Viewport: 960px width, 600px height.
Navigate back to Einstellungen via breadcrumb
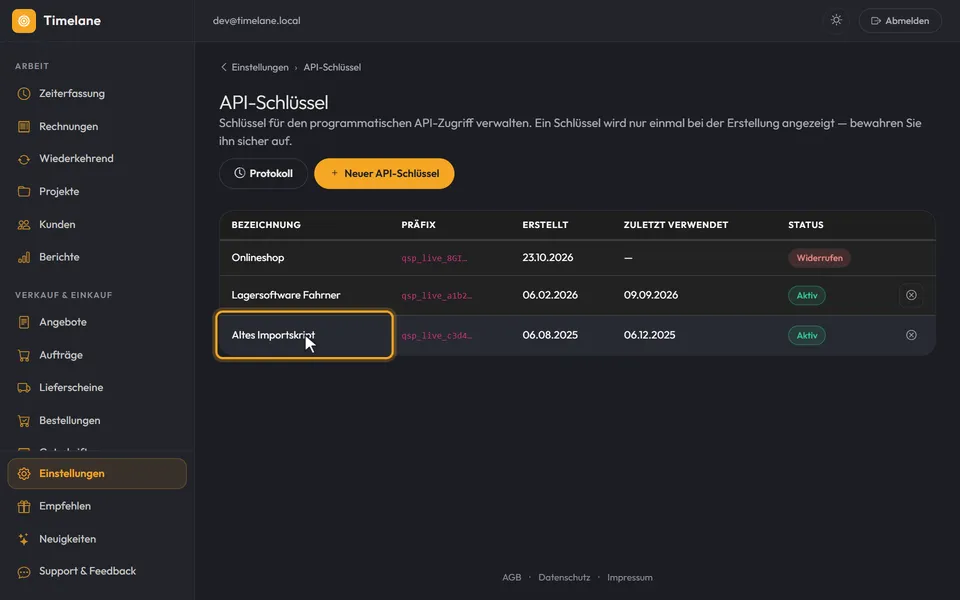pos(260,67)
